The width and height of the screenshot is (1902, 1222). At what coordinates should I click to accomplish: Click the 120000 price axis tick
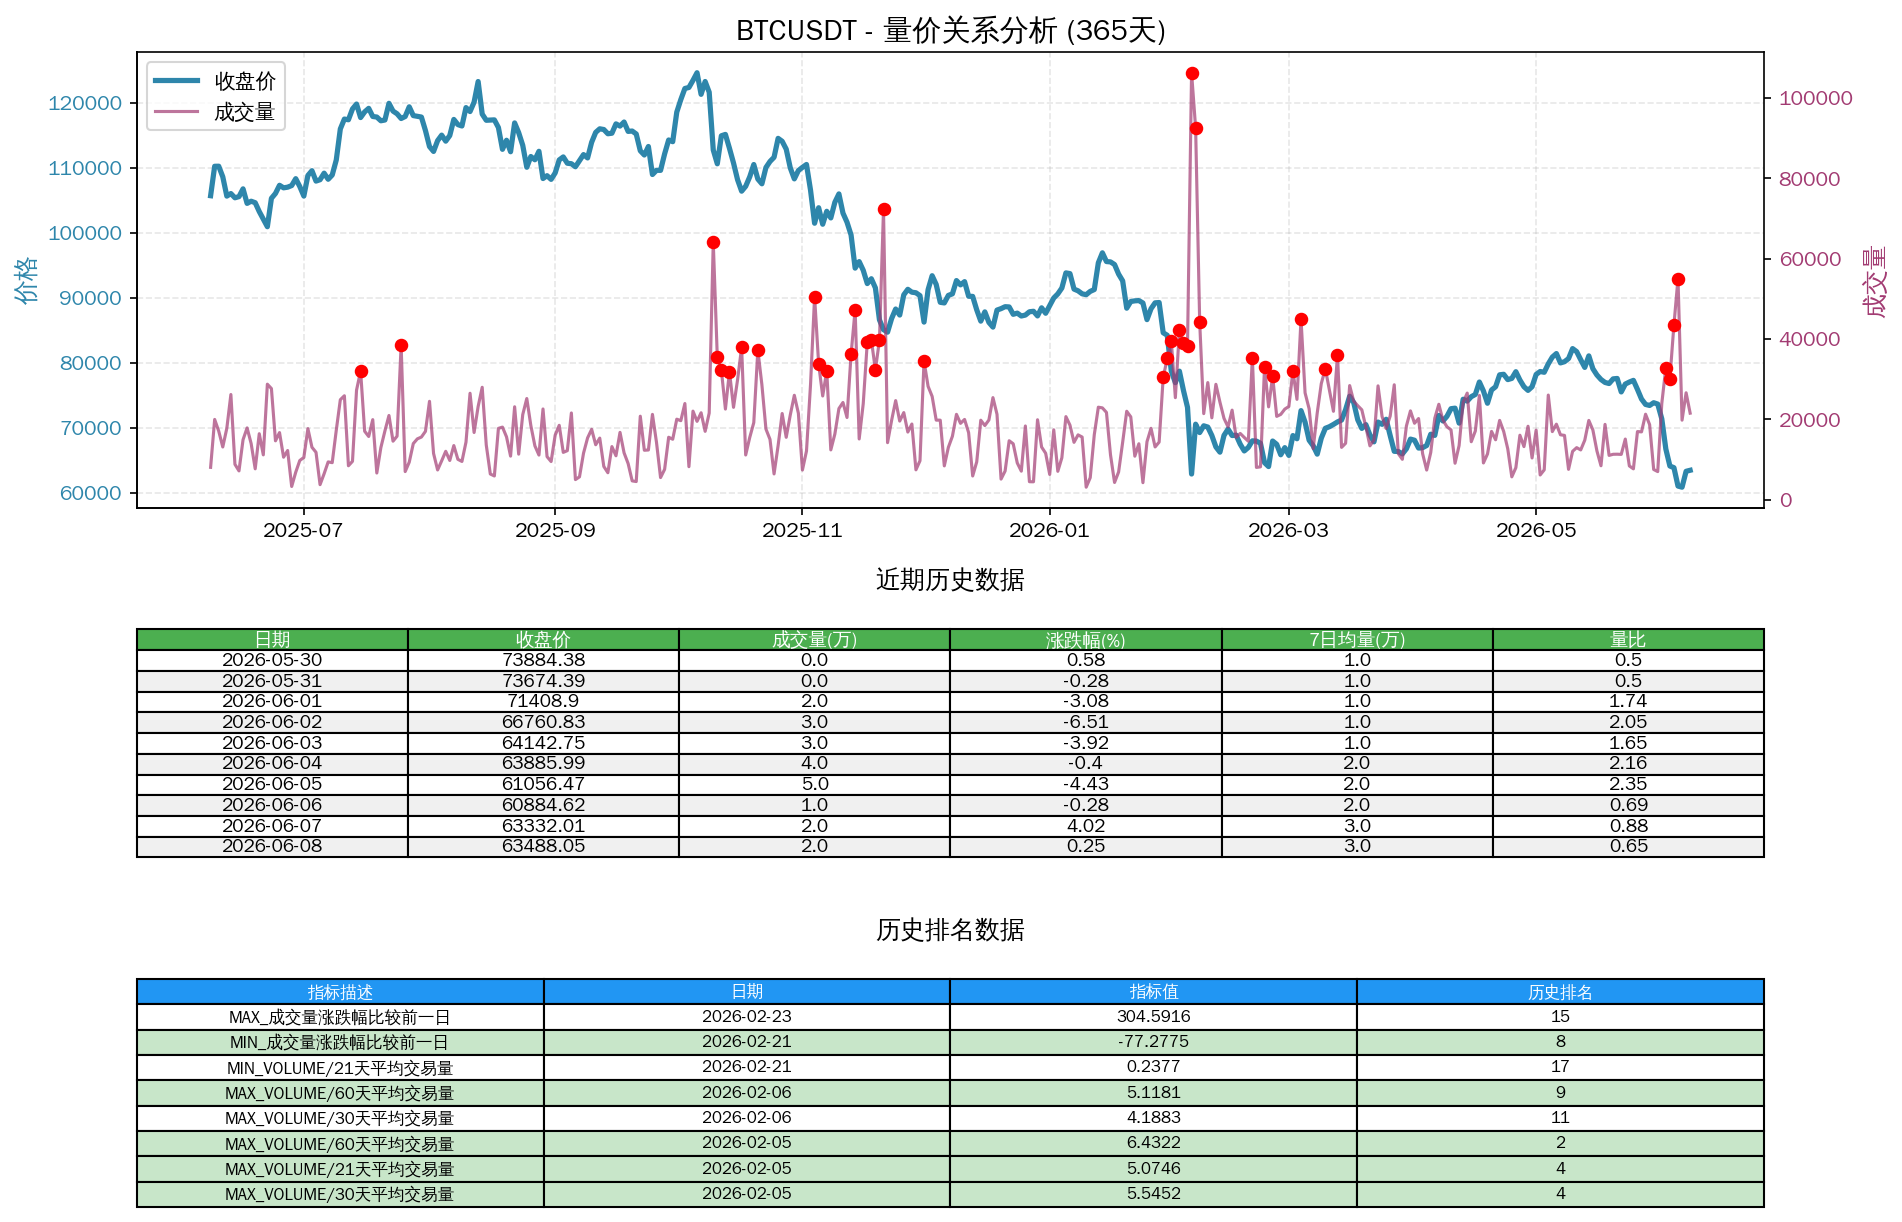click(x=85, y=103)
